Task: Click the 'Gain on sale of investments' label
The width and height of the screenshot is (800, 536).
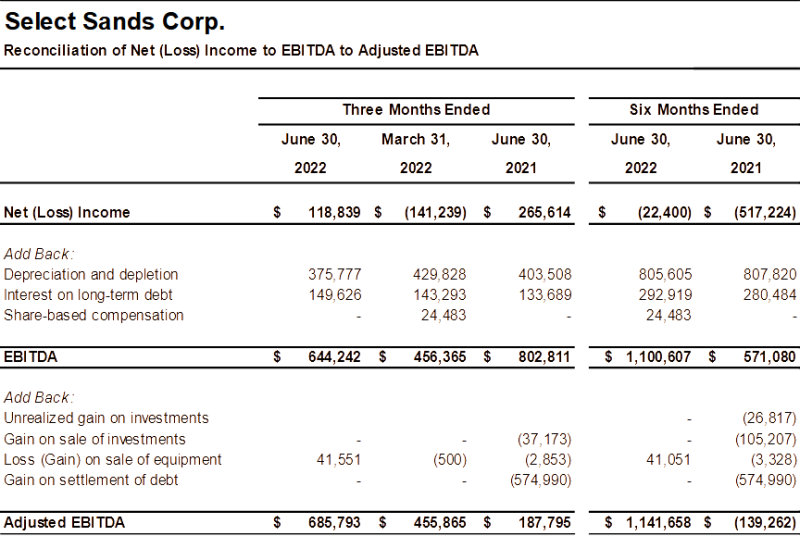Action: [94, 439]
